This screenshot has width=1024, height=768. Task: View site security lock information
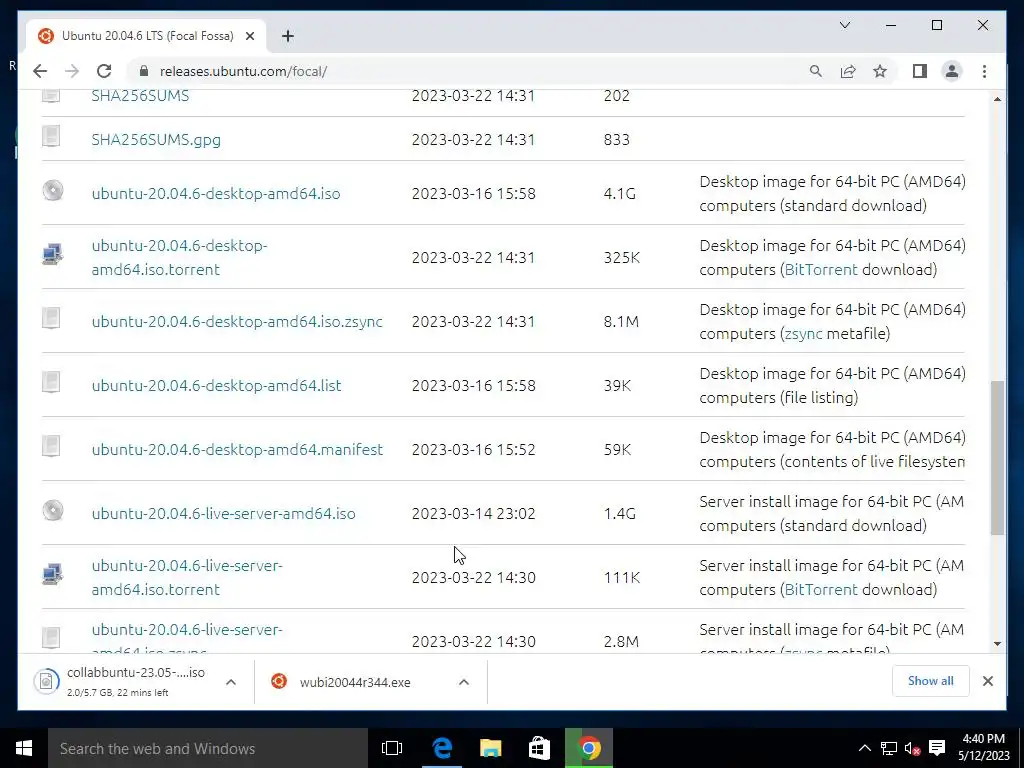[x=144, y=71]
